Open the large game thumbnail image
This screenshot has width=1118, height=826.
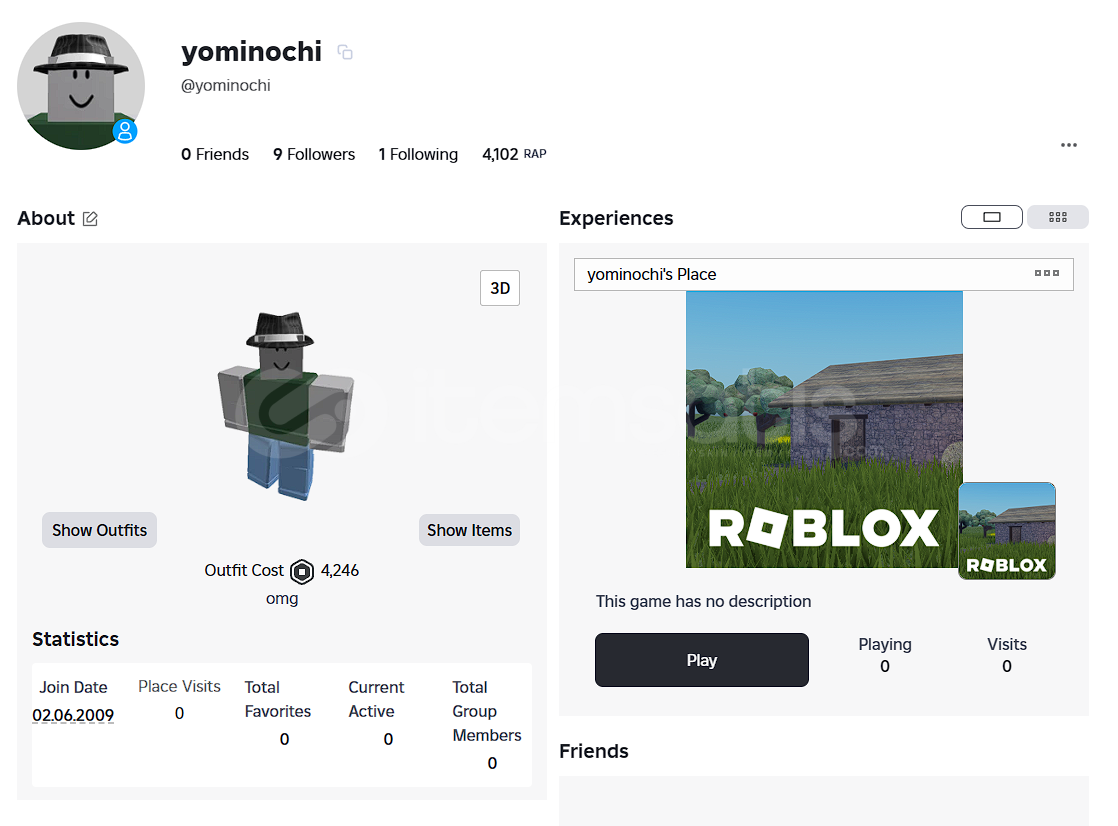(824, 430)
